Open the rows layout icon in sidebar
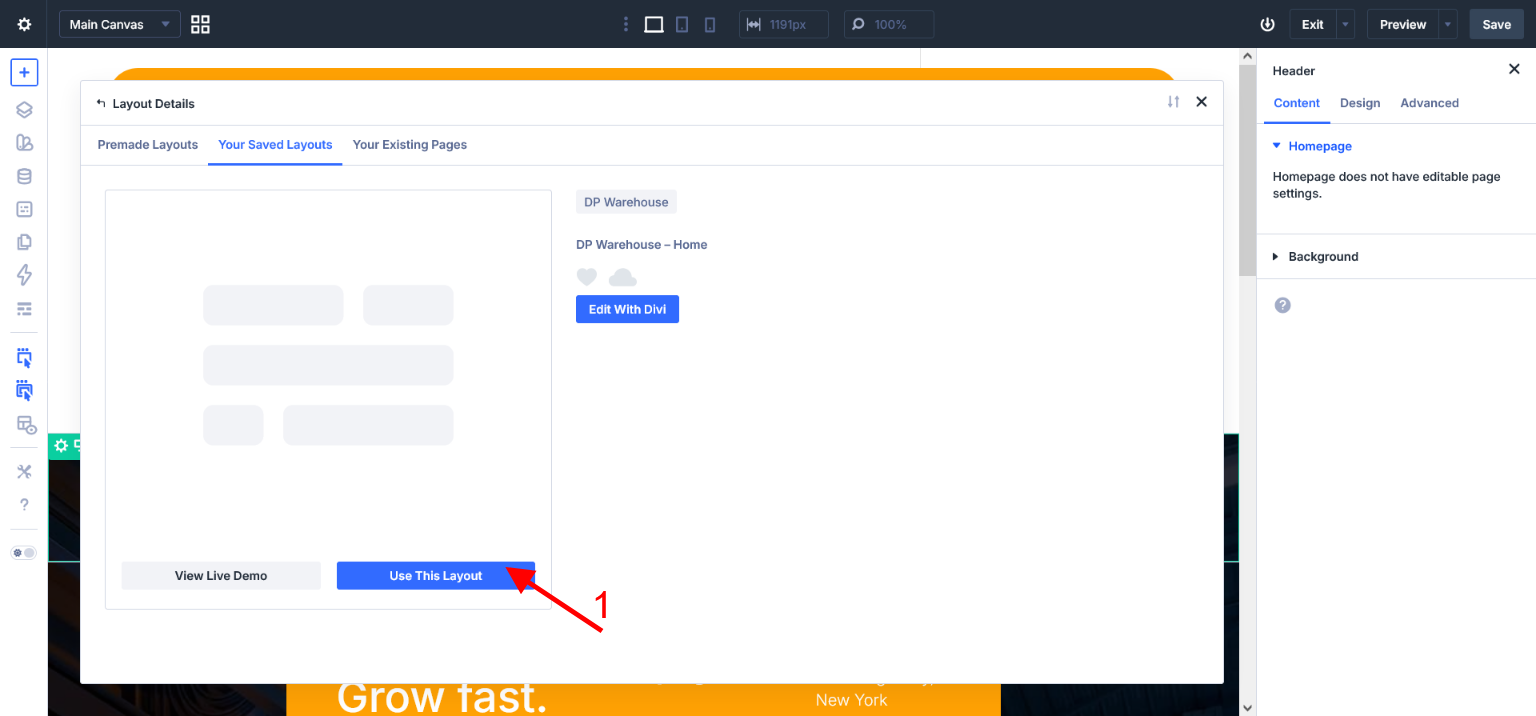Screen dimensions: 1536x716 (x=25, y=308)
